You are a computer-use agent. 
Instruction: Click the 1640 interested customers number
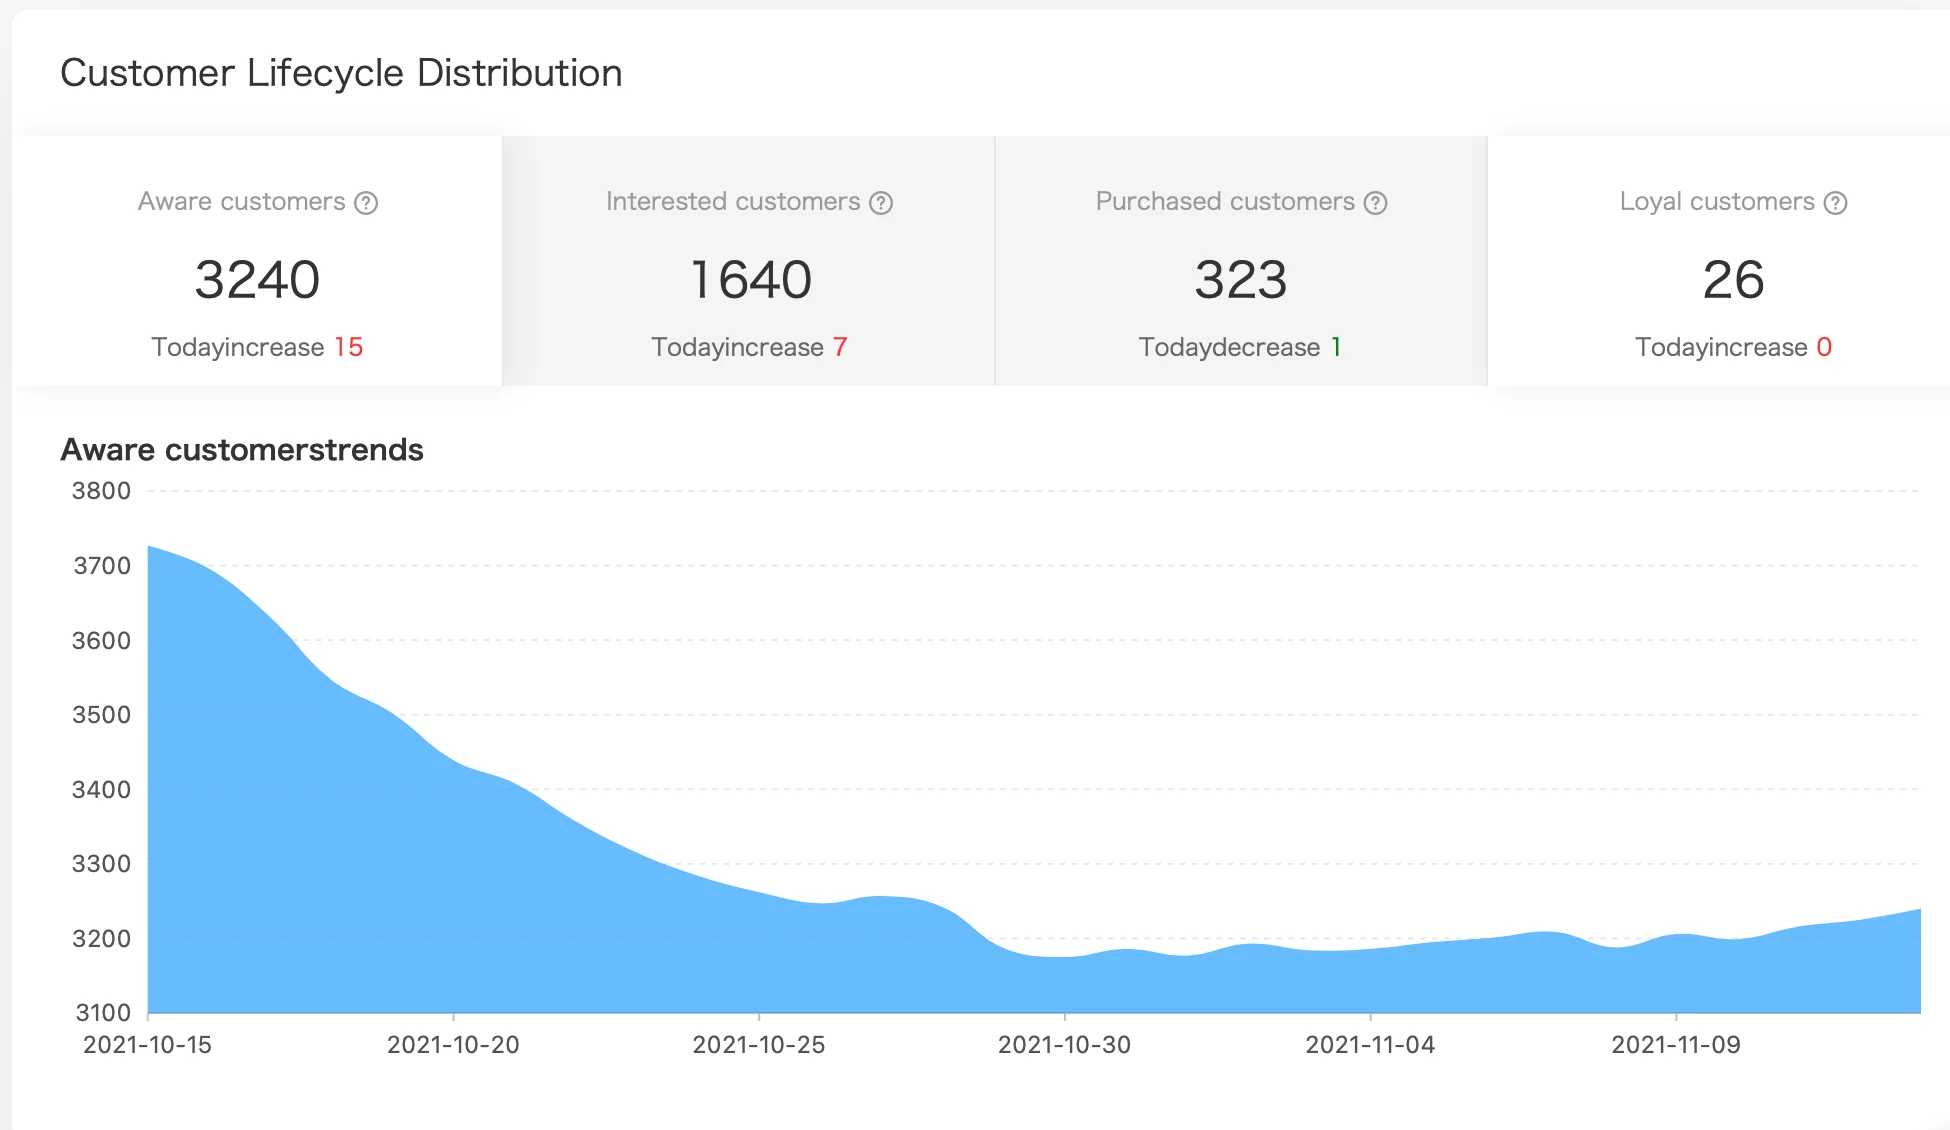[x=750, y=279]
